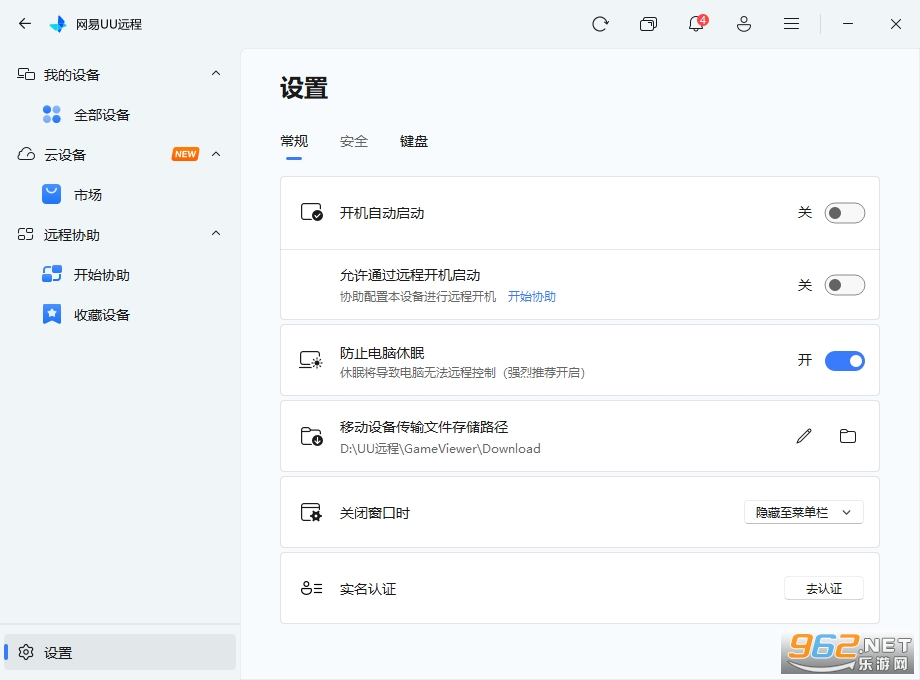Minimize the window
Viewport: 920px width, 680px height.
pyautogui.click(x=848, y=23)
